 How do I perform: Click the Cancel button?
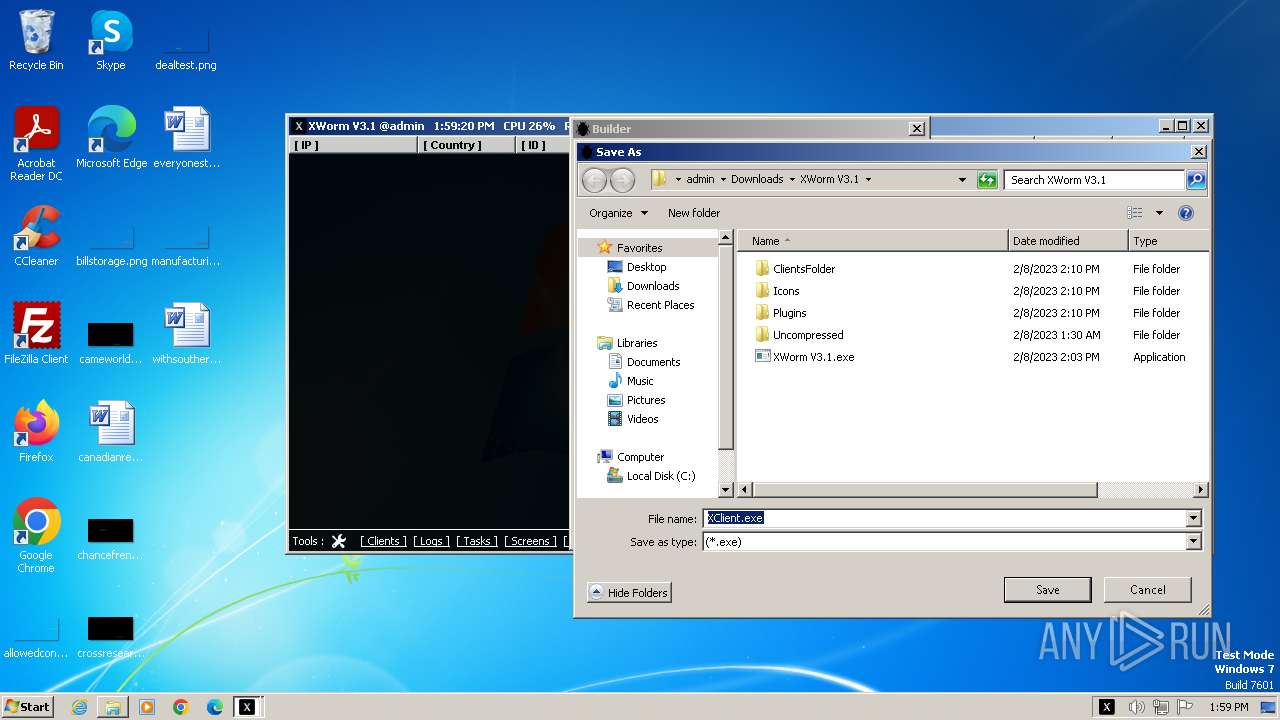pyautogui.click(x=1148, y=590)
